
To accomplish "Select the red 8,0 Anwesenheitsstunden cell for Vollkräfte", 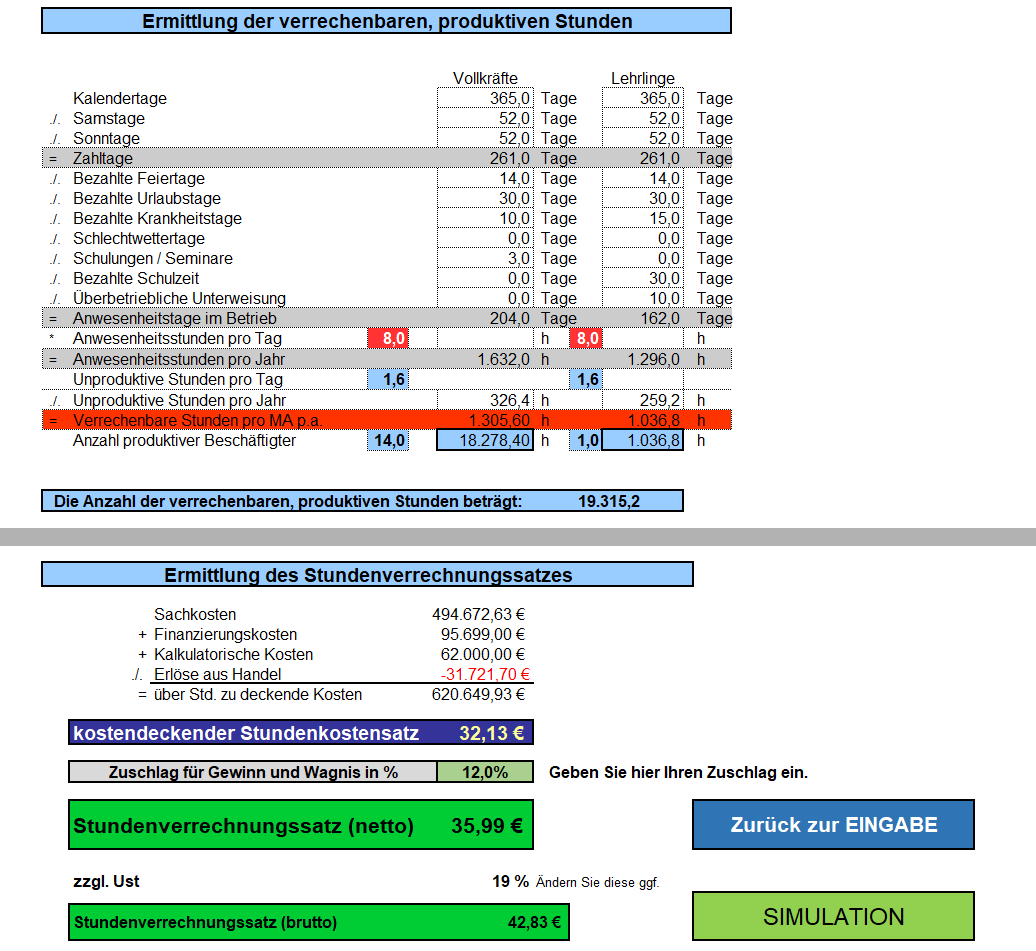I will [x=388, y=339].
